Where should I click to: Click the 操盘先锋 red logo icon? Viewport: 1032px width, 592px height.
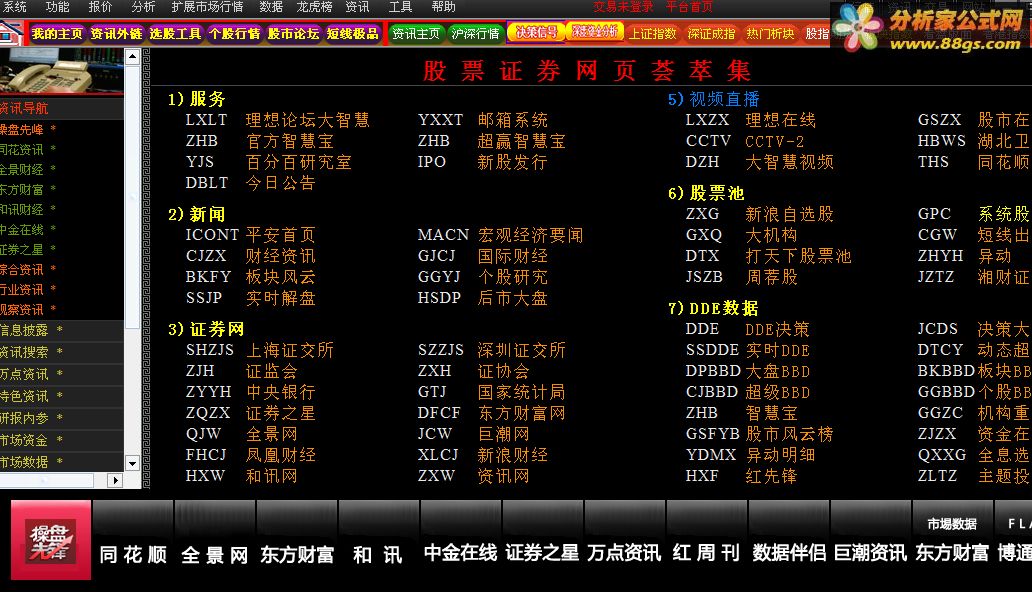(51, 540)
